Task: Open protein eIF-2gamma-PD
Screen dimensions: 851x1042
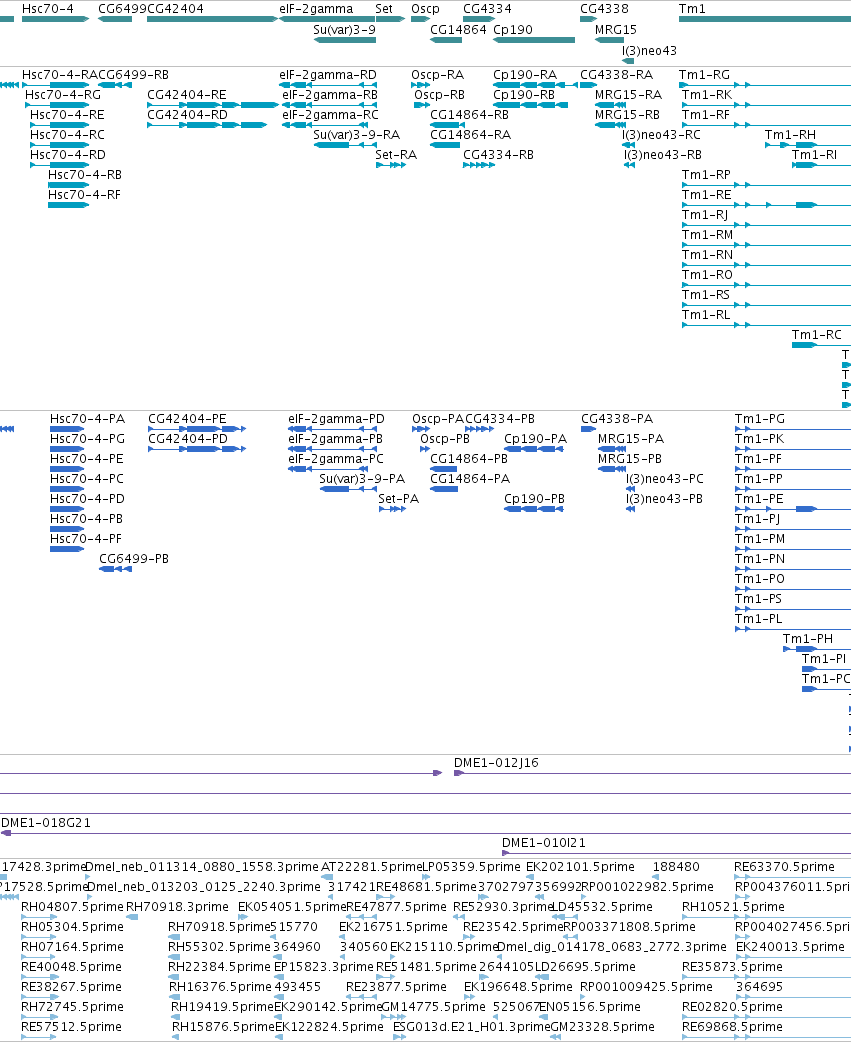Action: click(x=336, y=419)
